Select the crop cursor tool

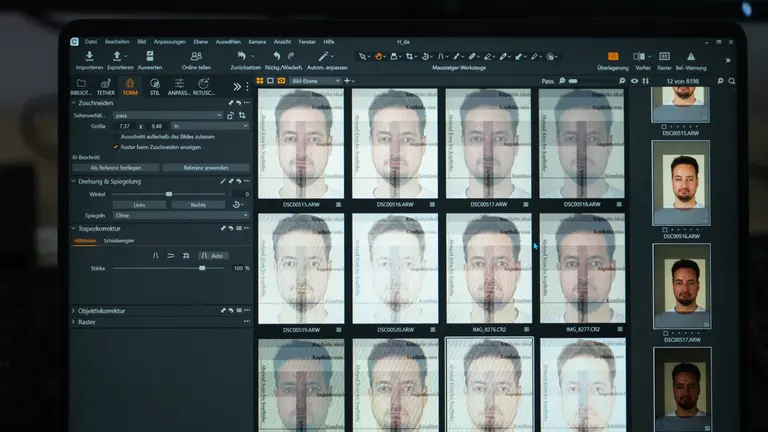pyautogui.click(x=409, y=57)
